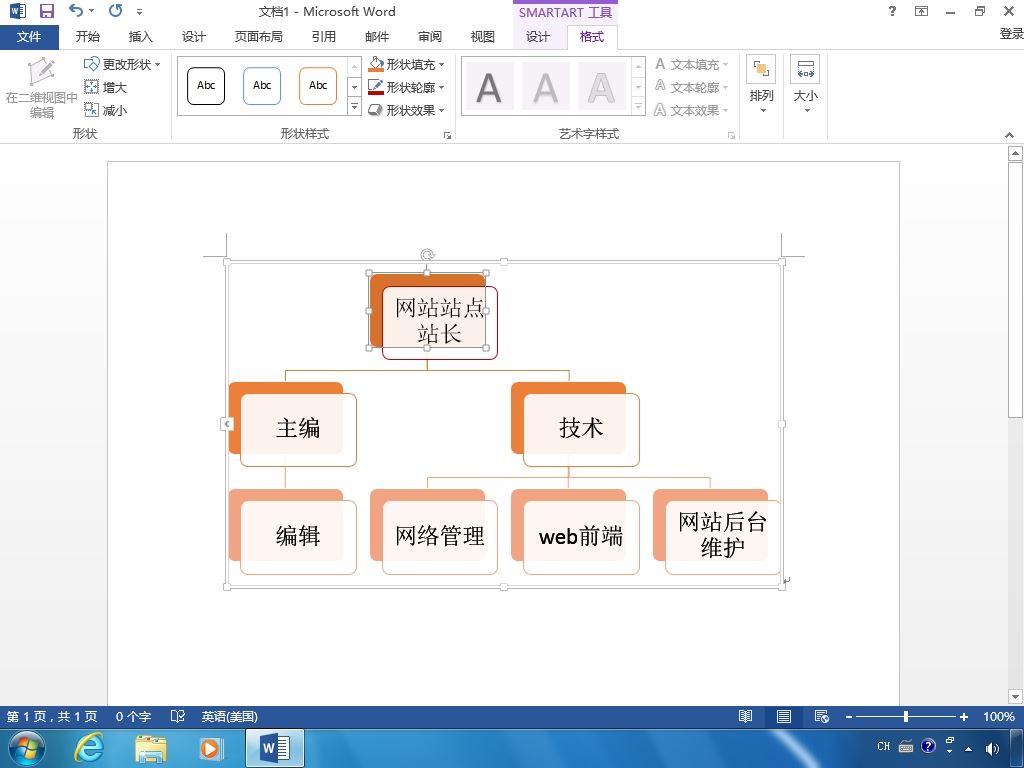The height and width of the screenshot is (768, 1024).
Task: Open the 文本轮廓 dropdown
Action: coord(692,87)
